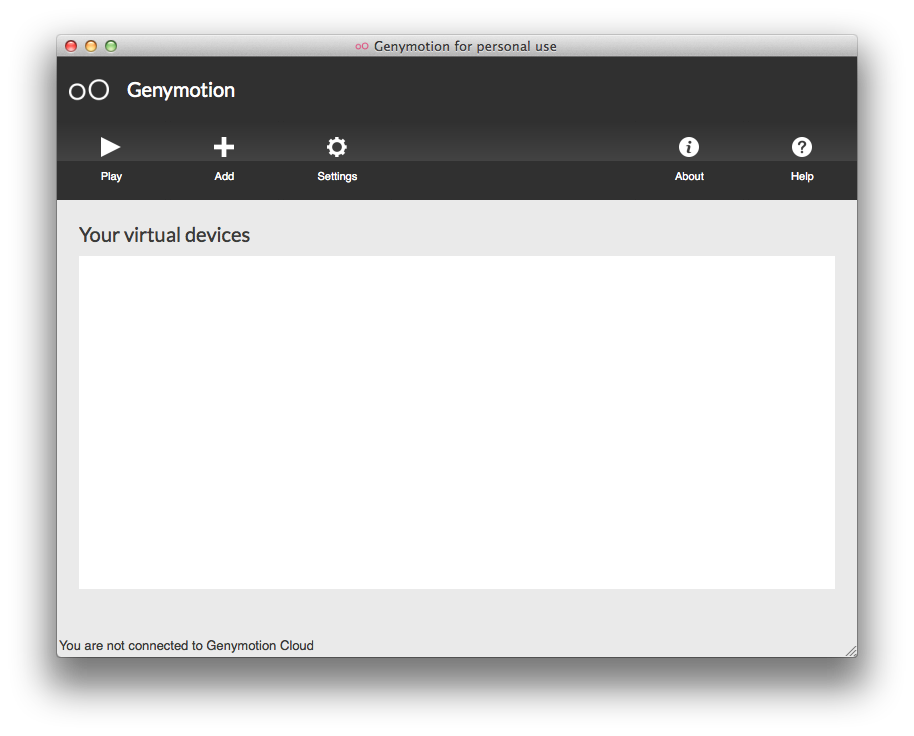Maximize the window using the green button
Screen dimensions: 914x736
point(111,46)
